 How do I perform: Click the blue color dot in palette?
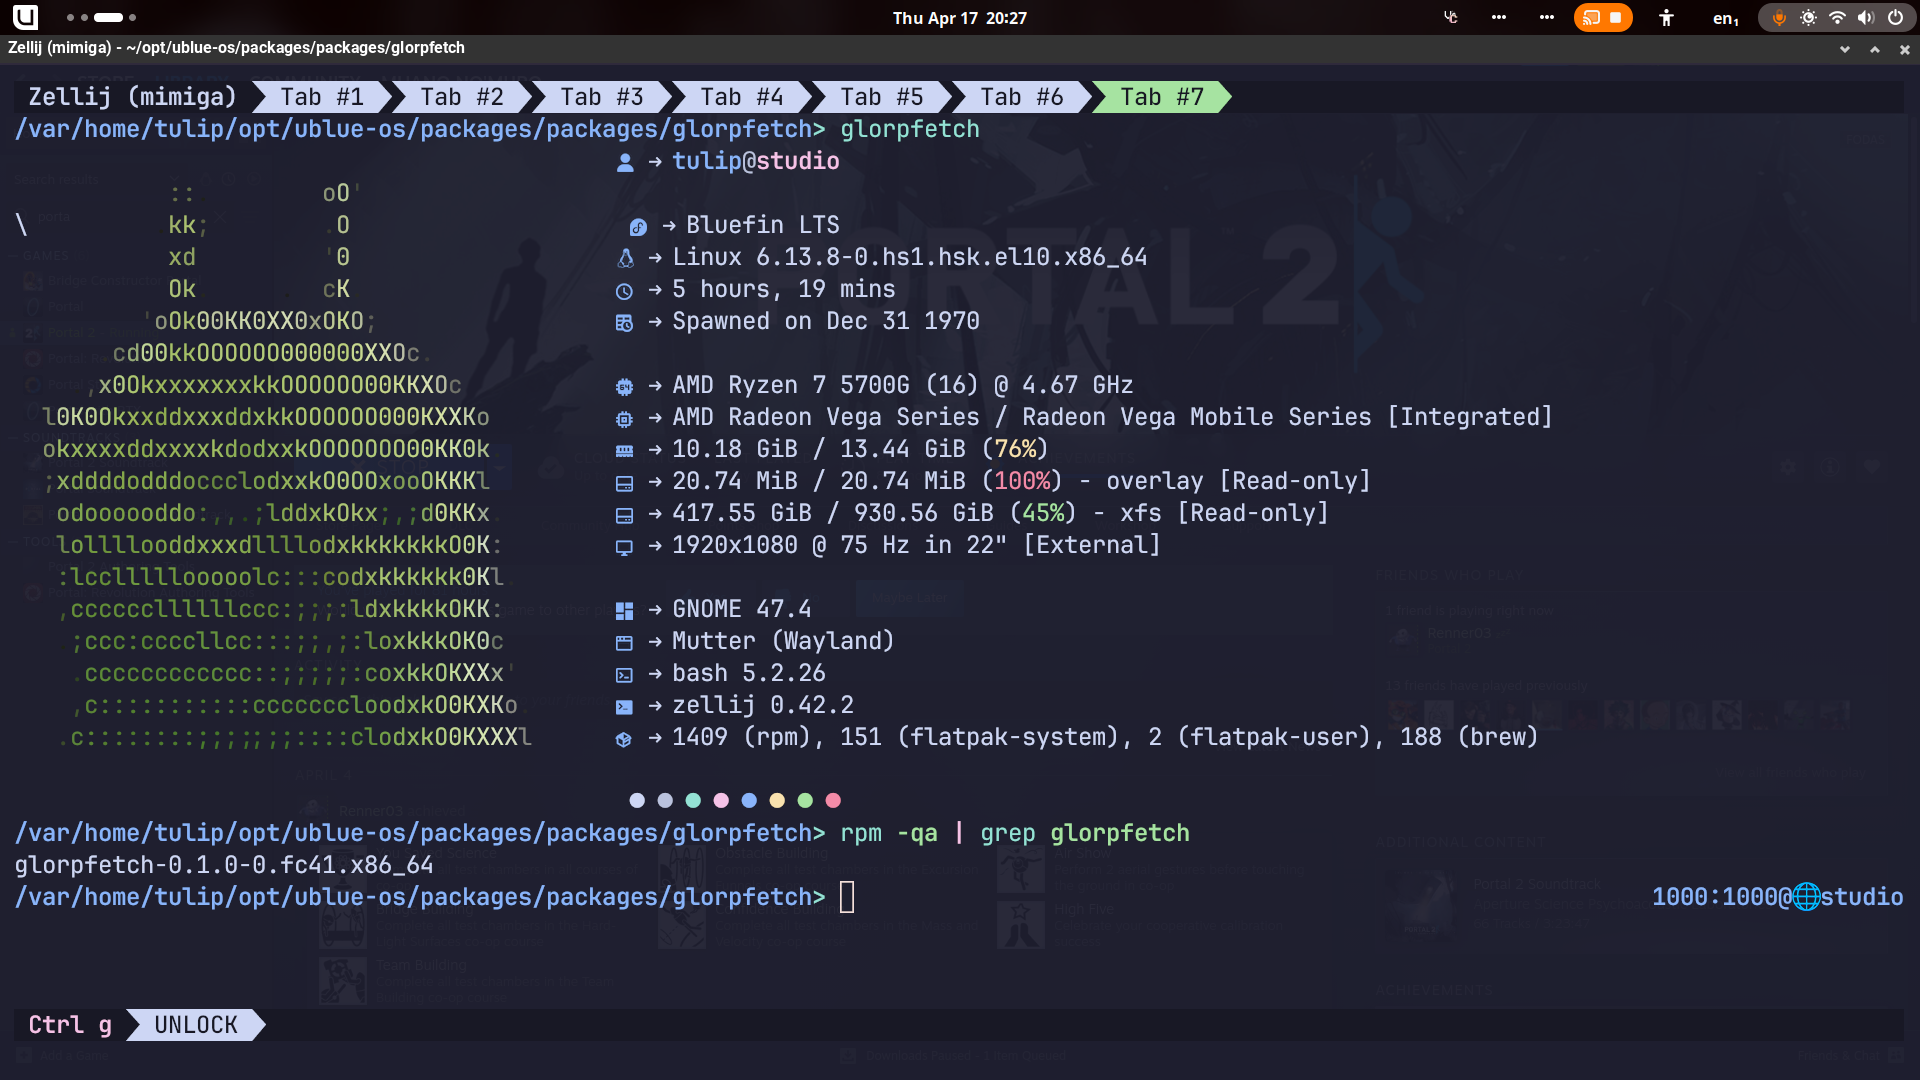coord(749,800)
